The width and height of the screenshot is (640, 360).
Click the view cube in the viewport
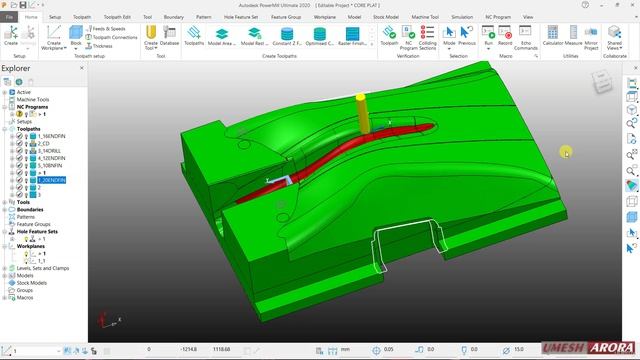click(x=602, y=81)
